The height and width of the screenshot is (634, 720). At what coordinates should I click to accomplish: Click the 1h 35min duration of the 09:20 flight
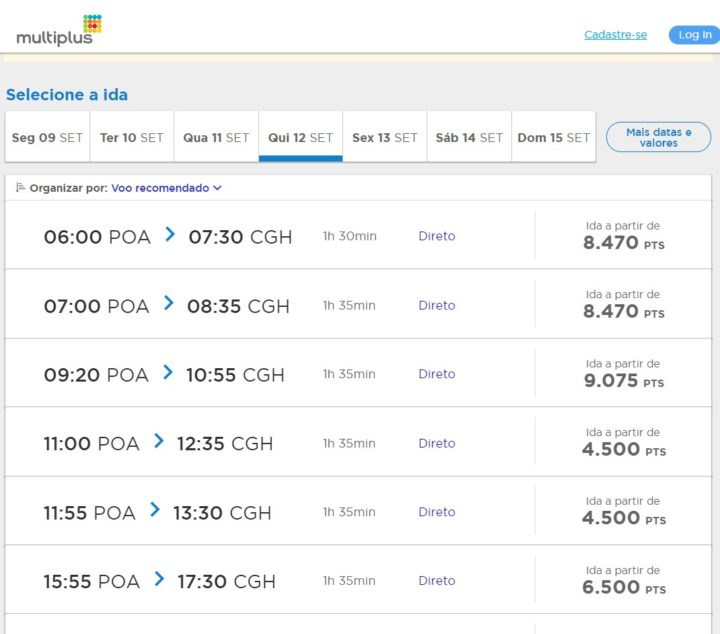point(349,374)
